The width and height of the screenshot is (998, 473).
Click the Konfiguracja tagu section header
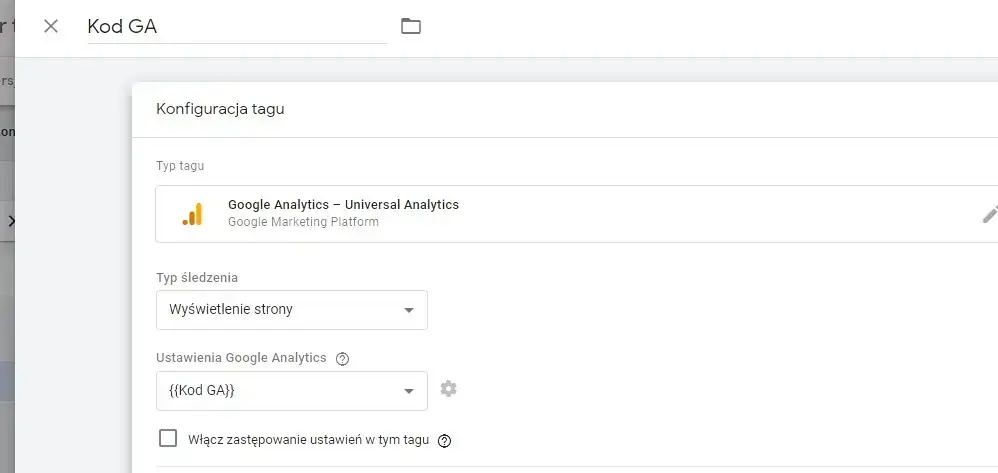coord(220,109)
